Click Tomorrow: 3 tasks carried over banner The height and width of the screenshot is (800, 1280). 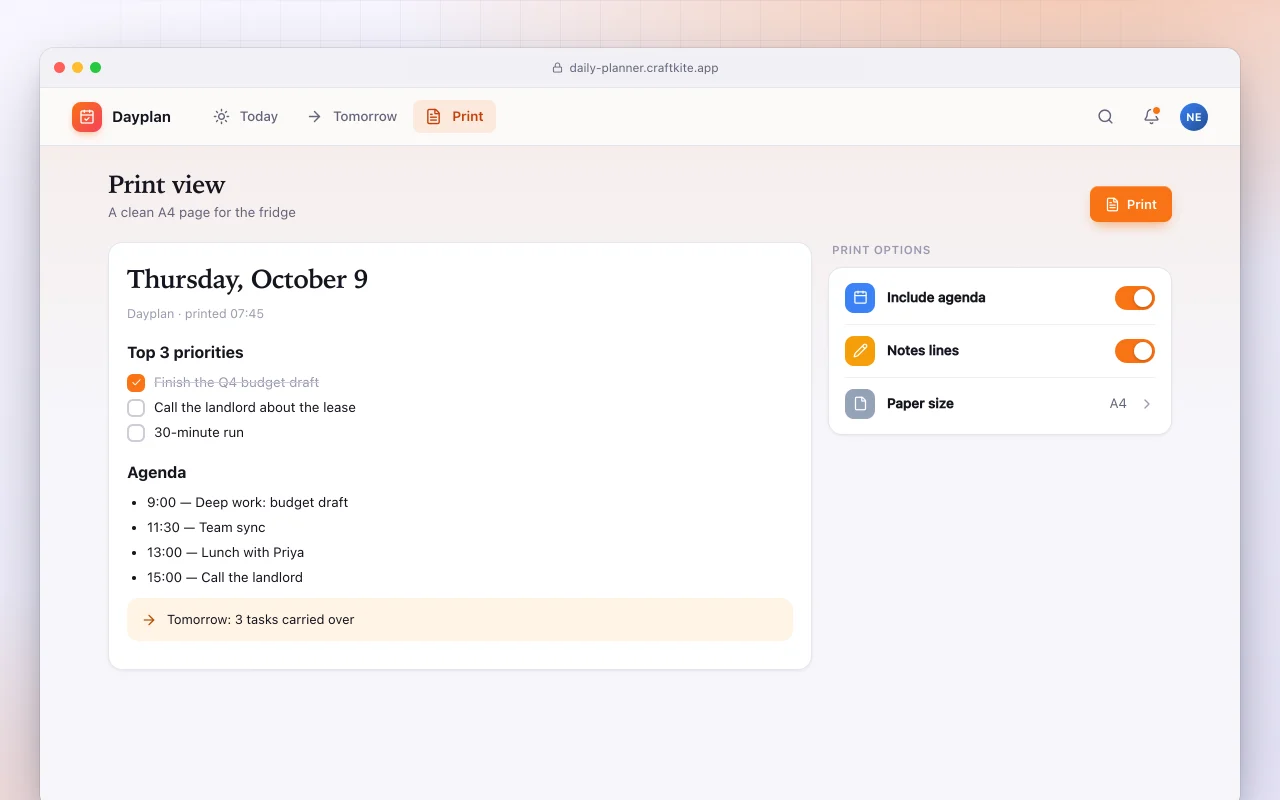(460, 620)
